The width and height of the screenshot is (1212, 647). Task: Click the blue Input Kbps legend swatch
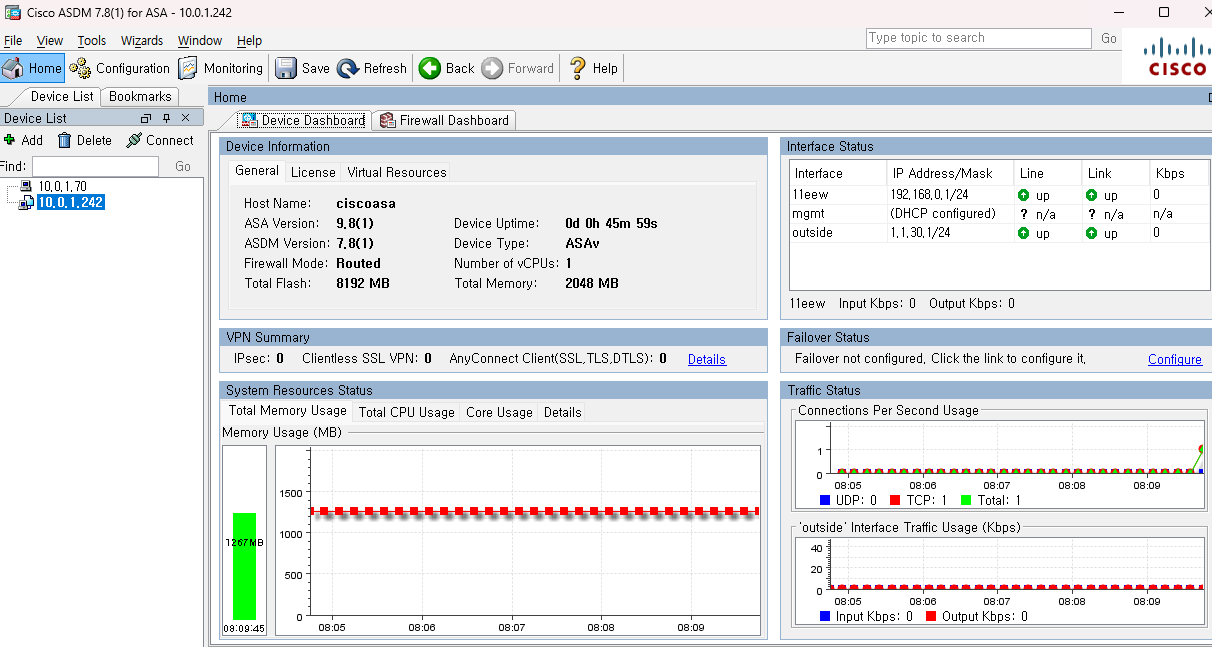point(825,616)
